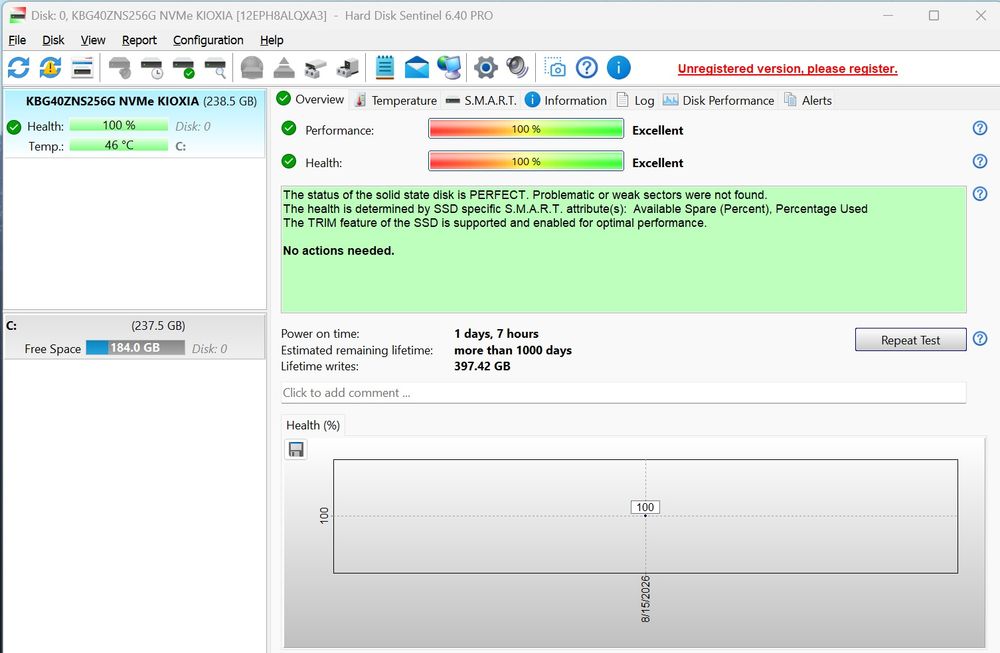Open the View menu

point(93,40)
